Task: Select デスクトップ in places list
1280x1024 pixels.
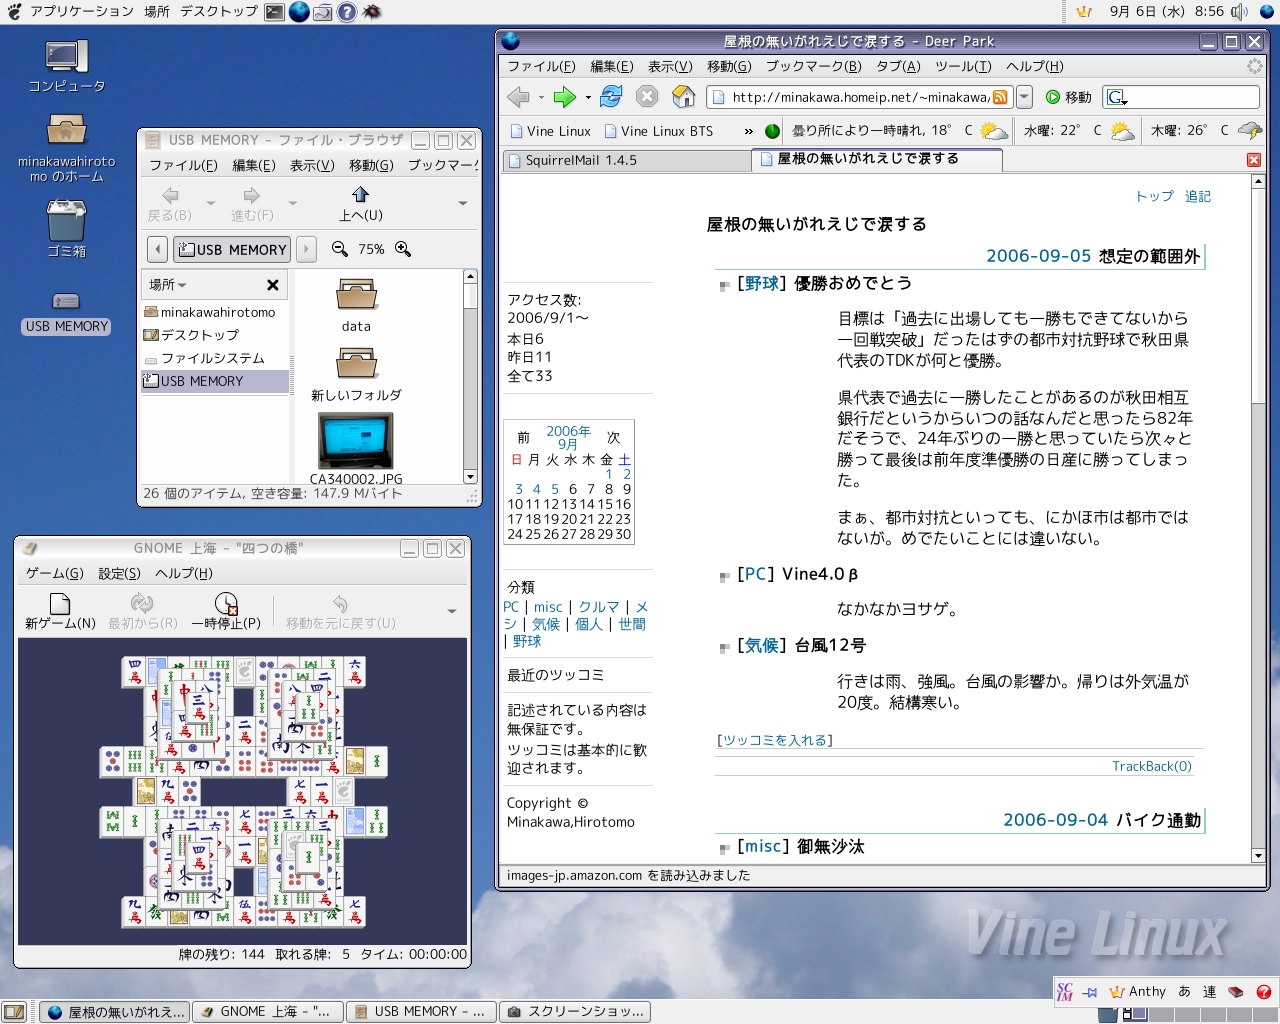Action: [x=199, y=335]
